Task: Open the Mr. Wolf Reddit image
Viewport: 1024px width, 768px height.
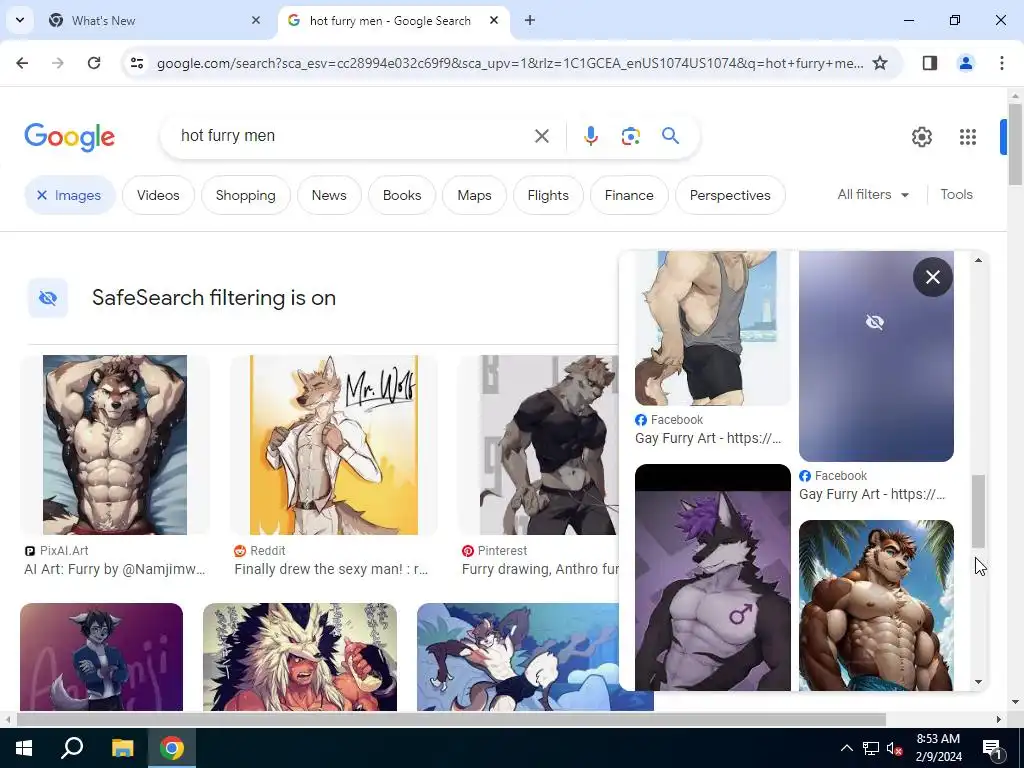Action: (x=334, y=445)
